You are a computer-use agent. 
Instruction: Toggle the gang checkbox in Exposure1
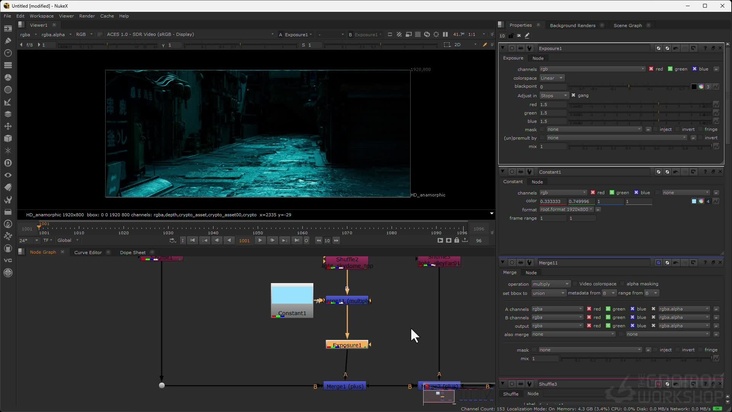[x=573, y=95]
